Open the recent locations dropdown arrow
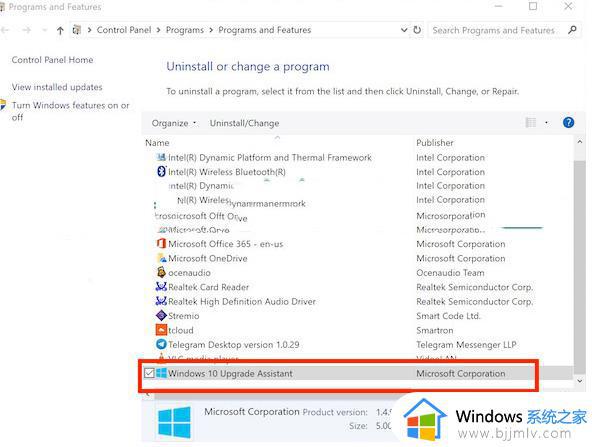 (x=44, y=30)
